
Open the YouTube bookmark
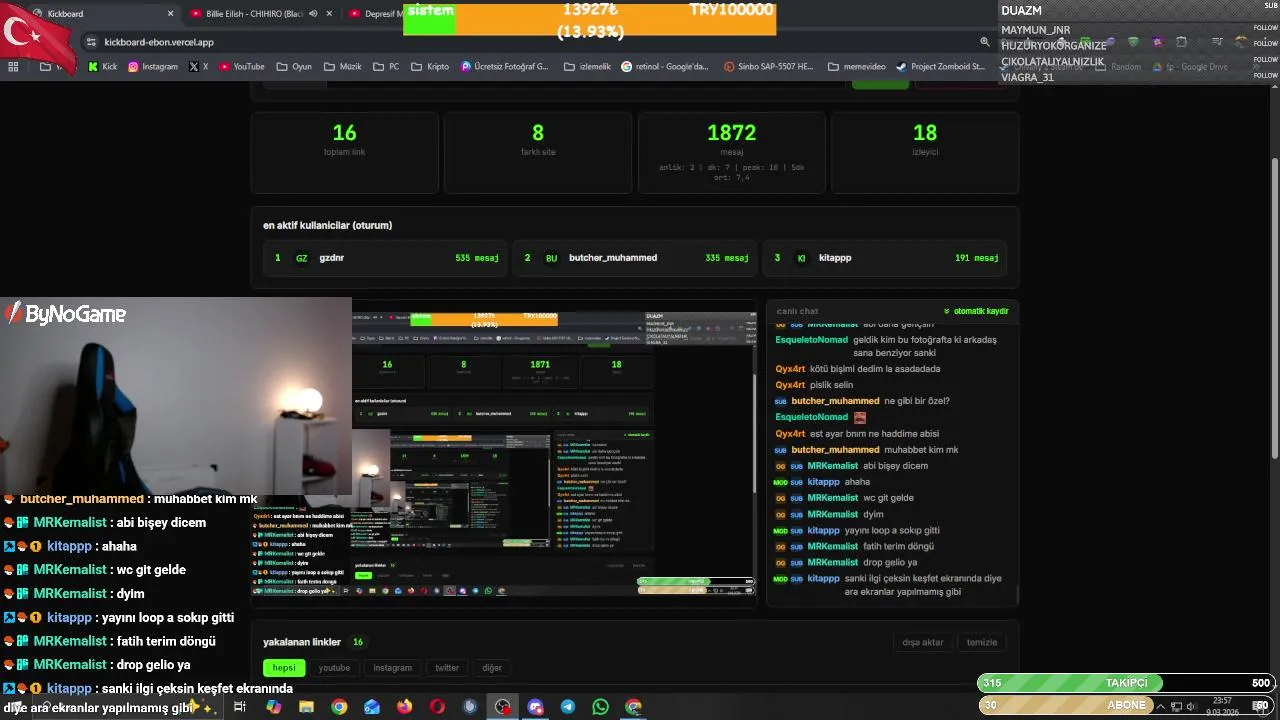[x=241, y=67]
